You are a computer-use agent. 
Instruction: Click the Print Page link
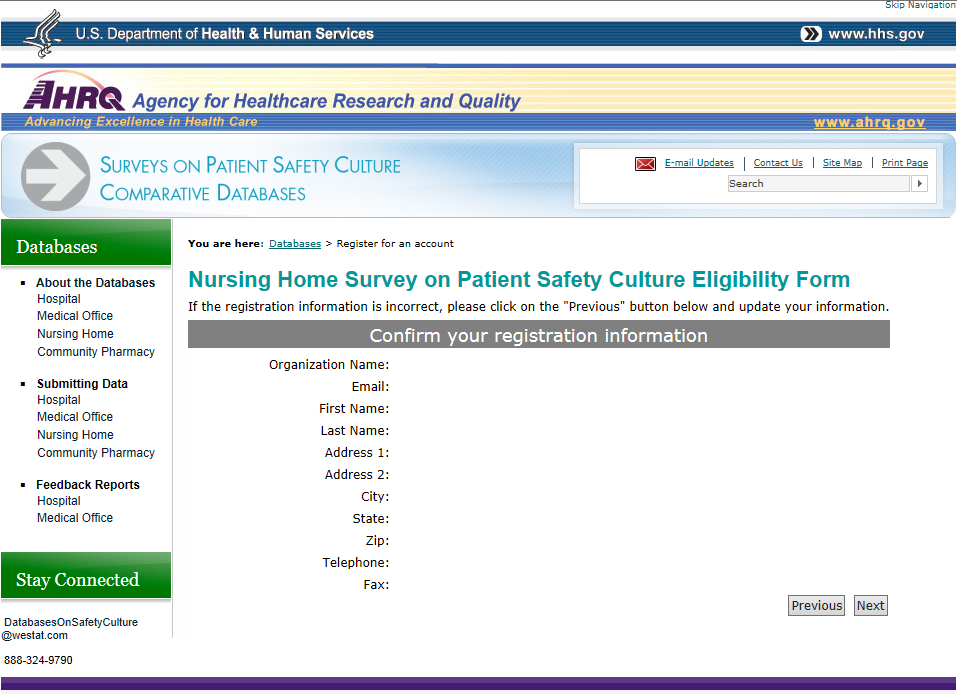[x=904, y=163]
